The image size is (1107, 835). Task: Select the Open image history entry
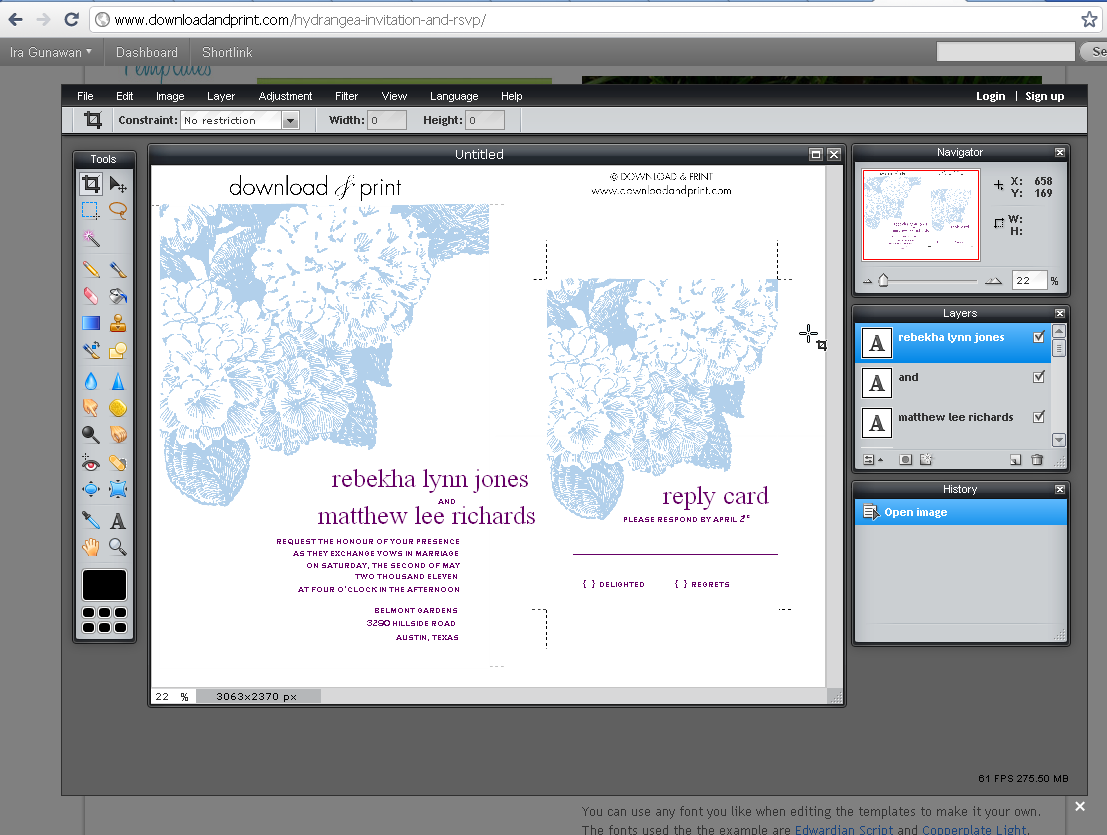click(x=961, y=512)
